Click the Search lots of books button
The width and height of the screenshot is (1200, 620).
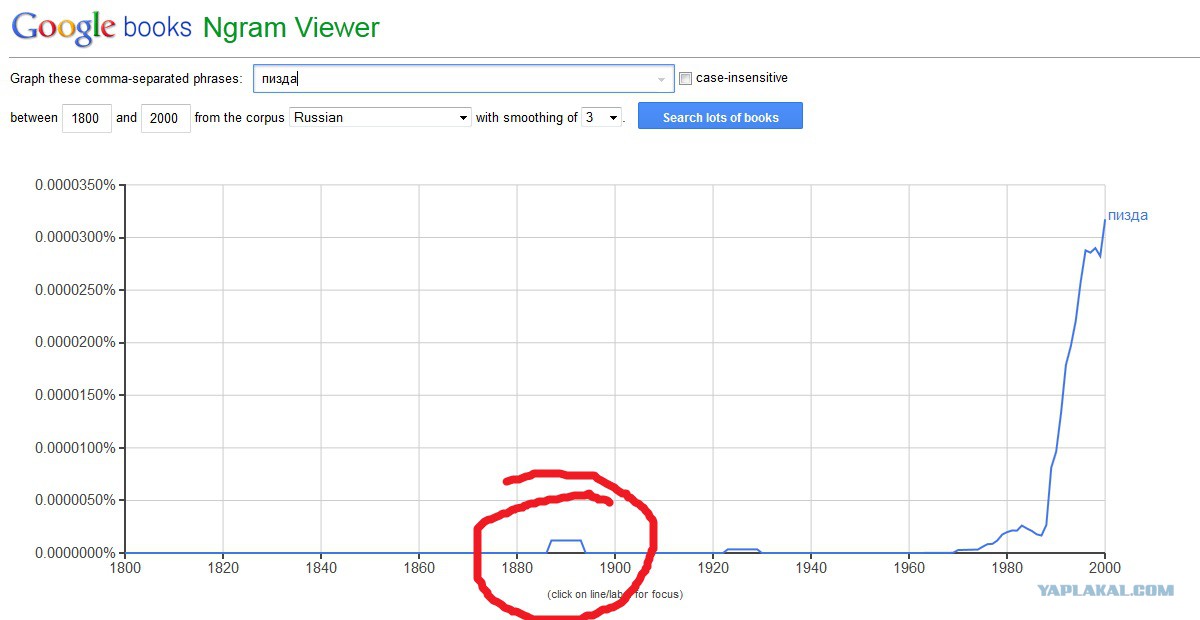[x=720, y=117]
